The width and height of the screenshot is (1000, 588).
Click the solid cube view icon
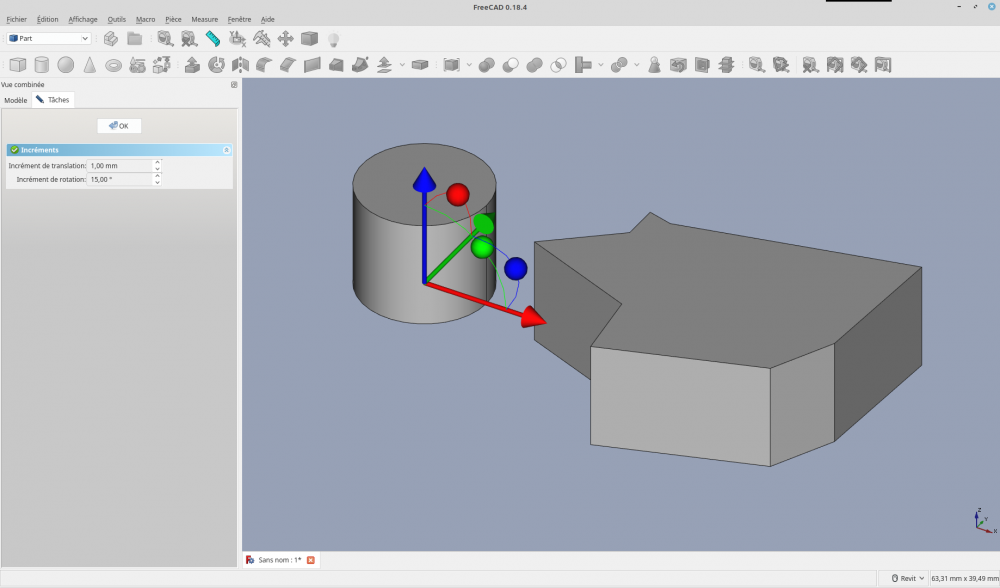coord(309,38)
